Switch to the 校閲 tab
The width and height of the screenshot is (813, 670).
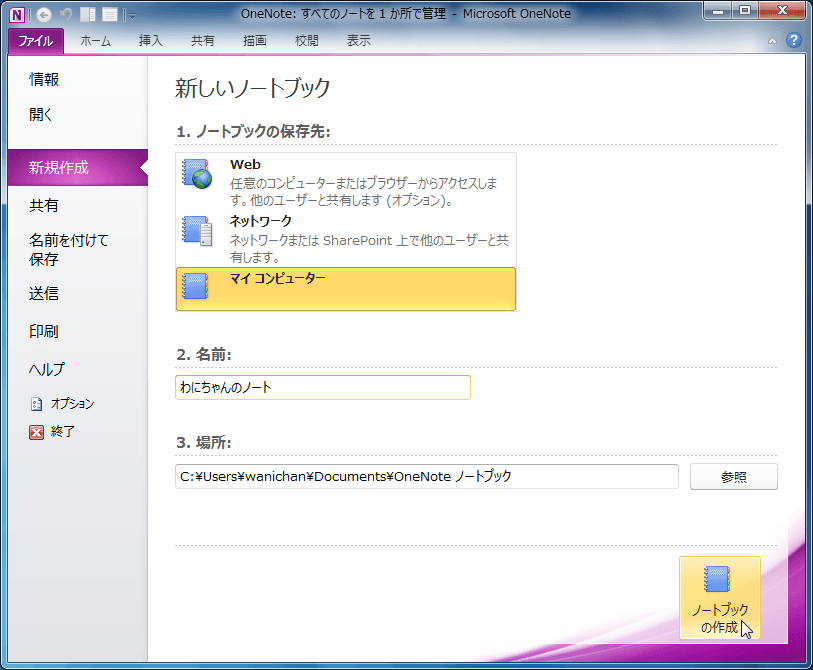306,41
